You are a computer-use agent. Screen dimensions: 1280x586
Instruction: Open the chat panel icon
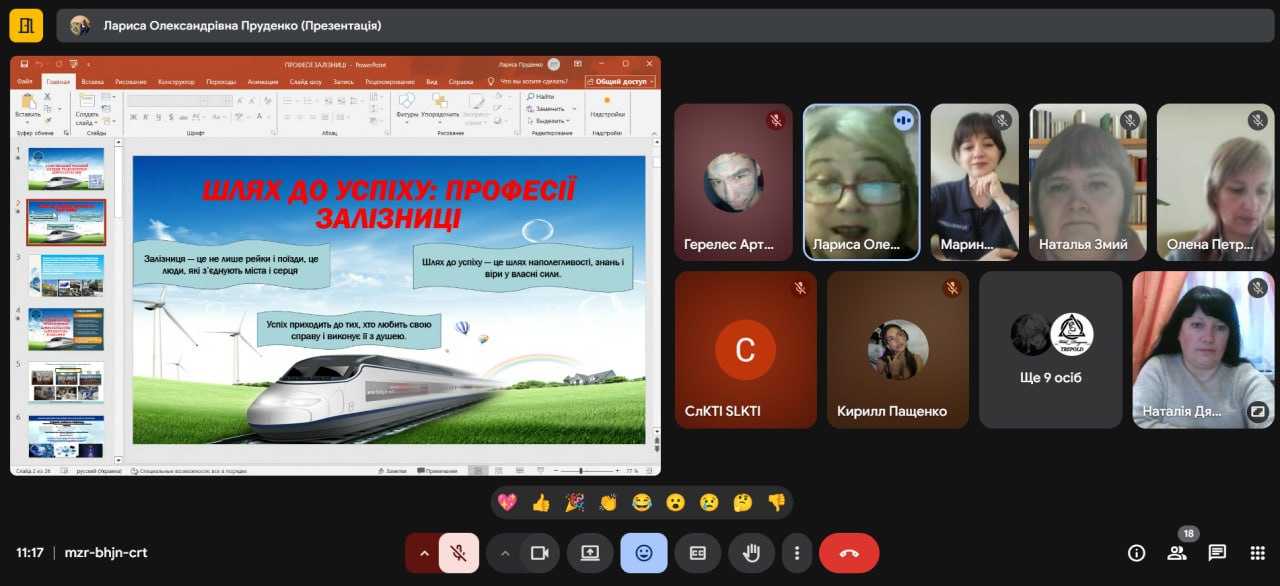(x=1217, y=553)
